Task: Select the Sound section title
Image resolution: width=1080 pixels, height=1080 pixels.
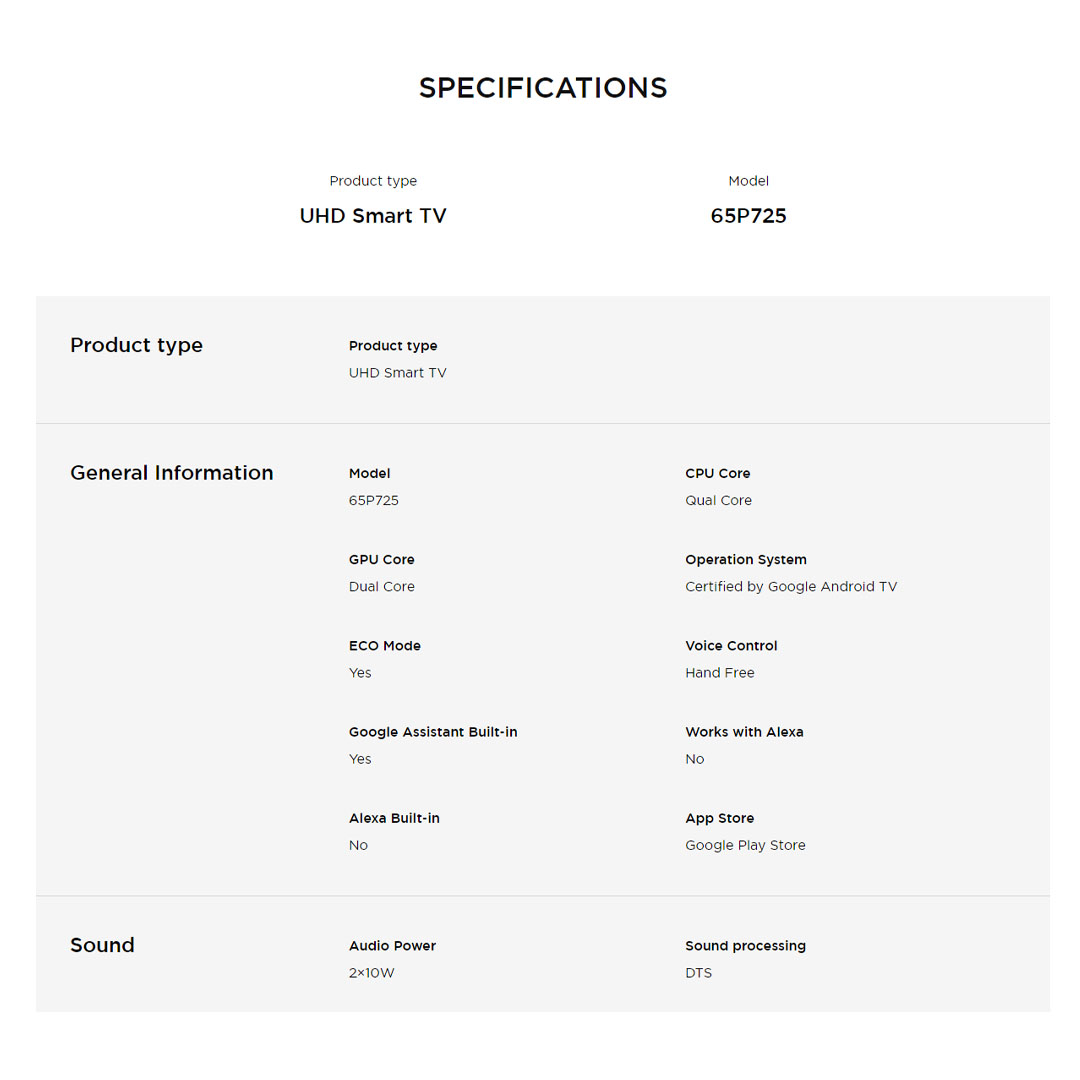Action: [102, 945]
